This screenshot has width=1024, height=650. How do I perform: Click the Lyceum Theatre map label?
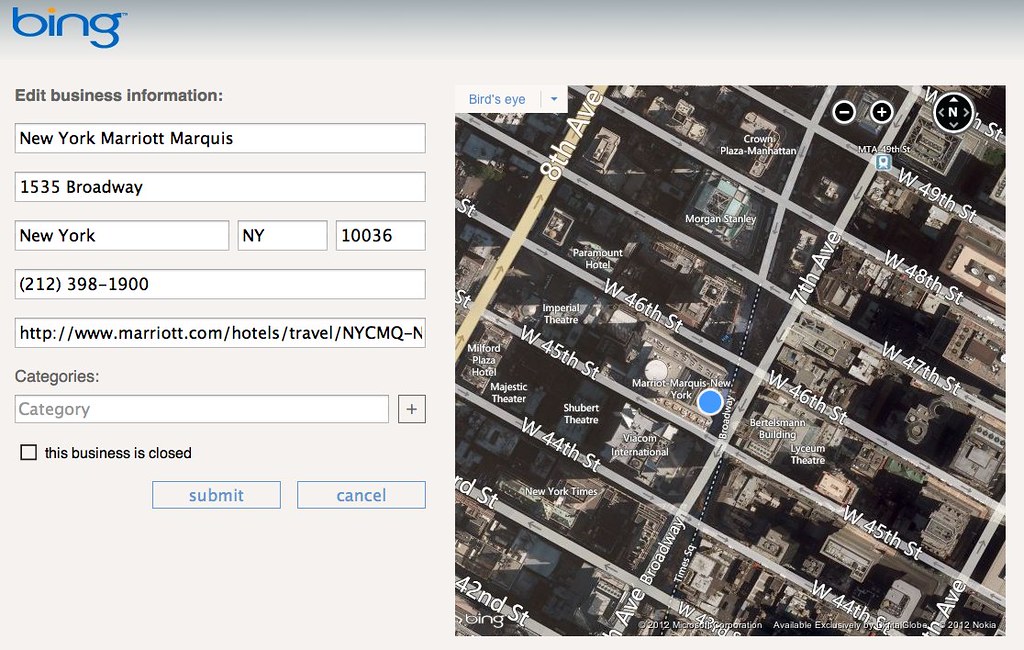coord(808,454)
